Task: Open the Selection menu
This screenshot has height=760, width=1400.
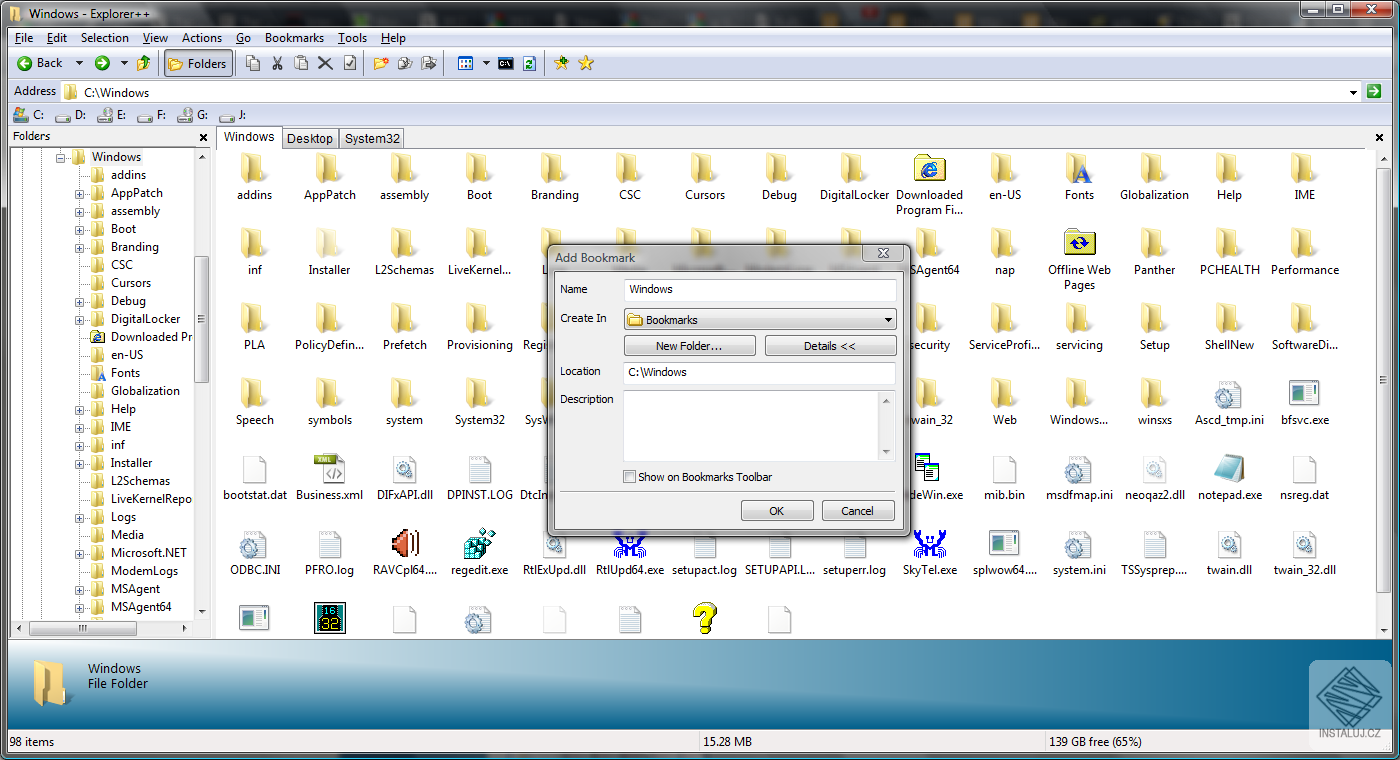Action: point(105,38)
